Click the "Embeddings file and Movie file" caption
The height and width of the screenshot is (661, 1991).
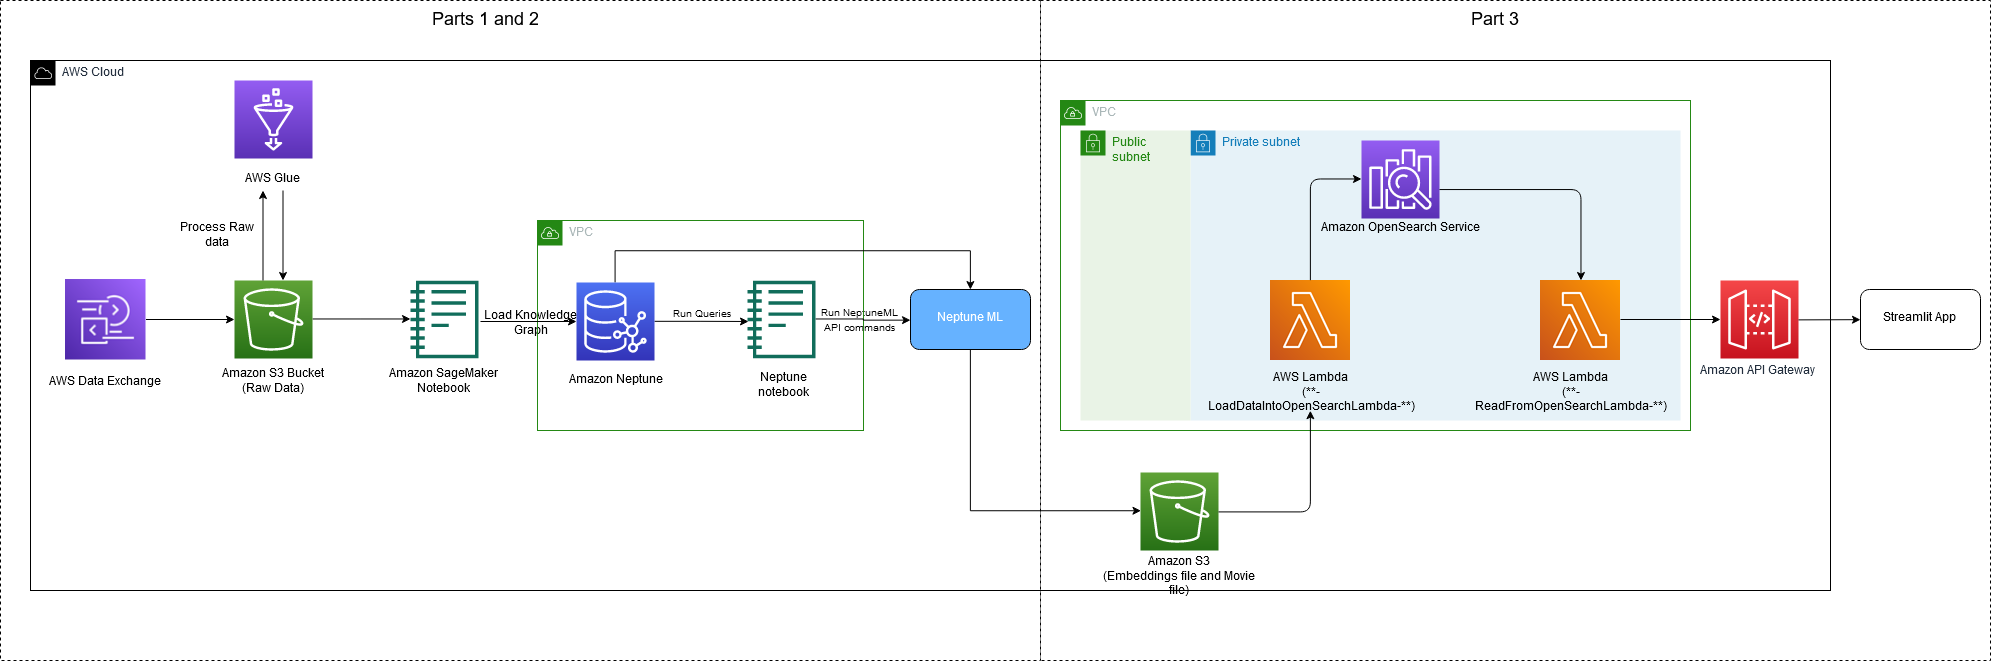coord(1179,582)
